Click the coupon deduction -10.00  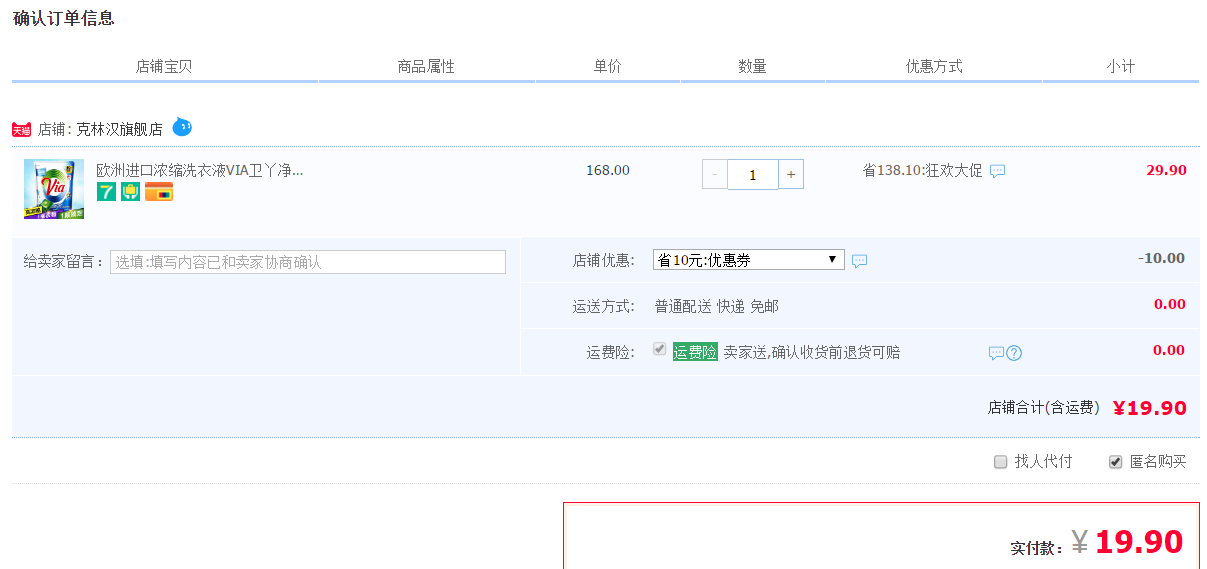[x=1161, y=258]
